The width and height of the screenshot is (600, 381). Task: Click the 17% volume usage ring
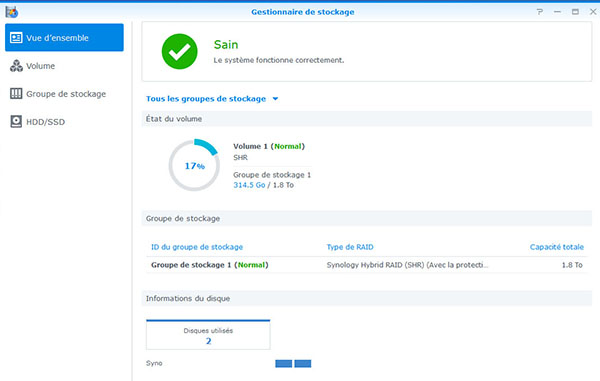[x=194, y=165]
